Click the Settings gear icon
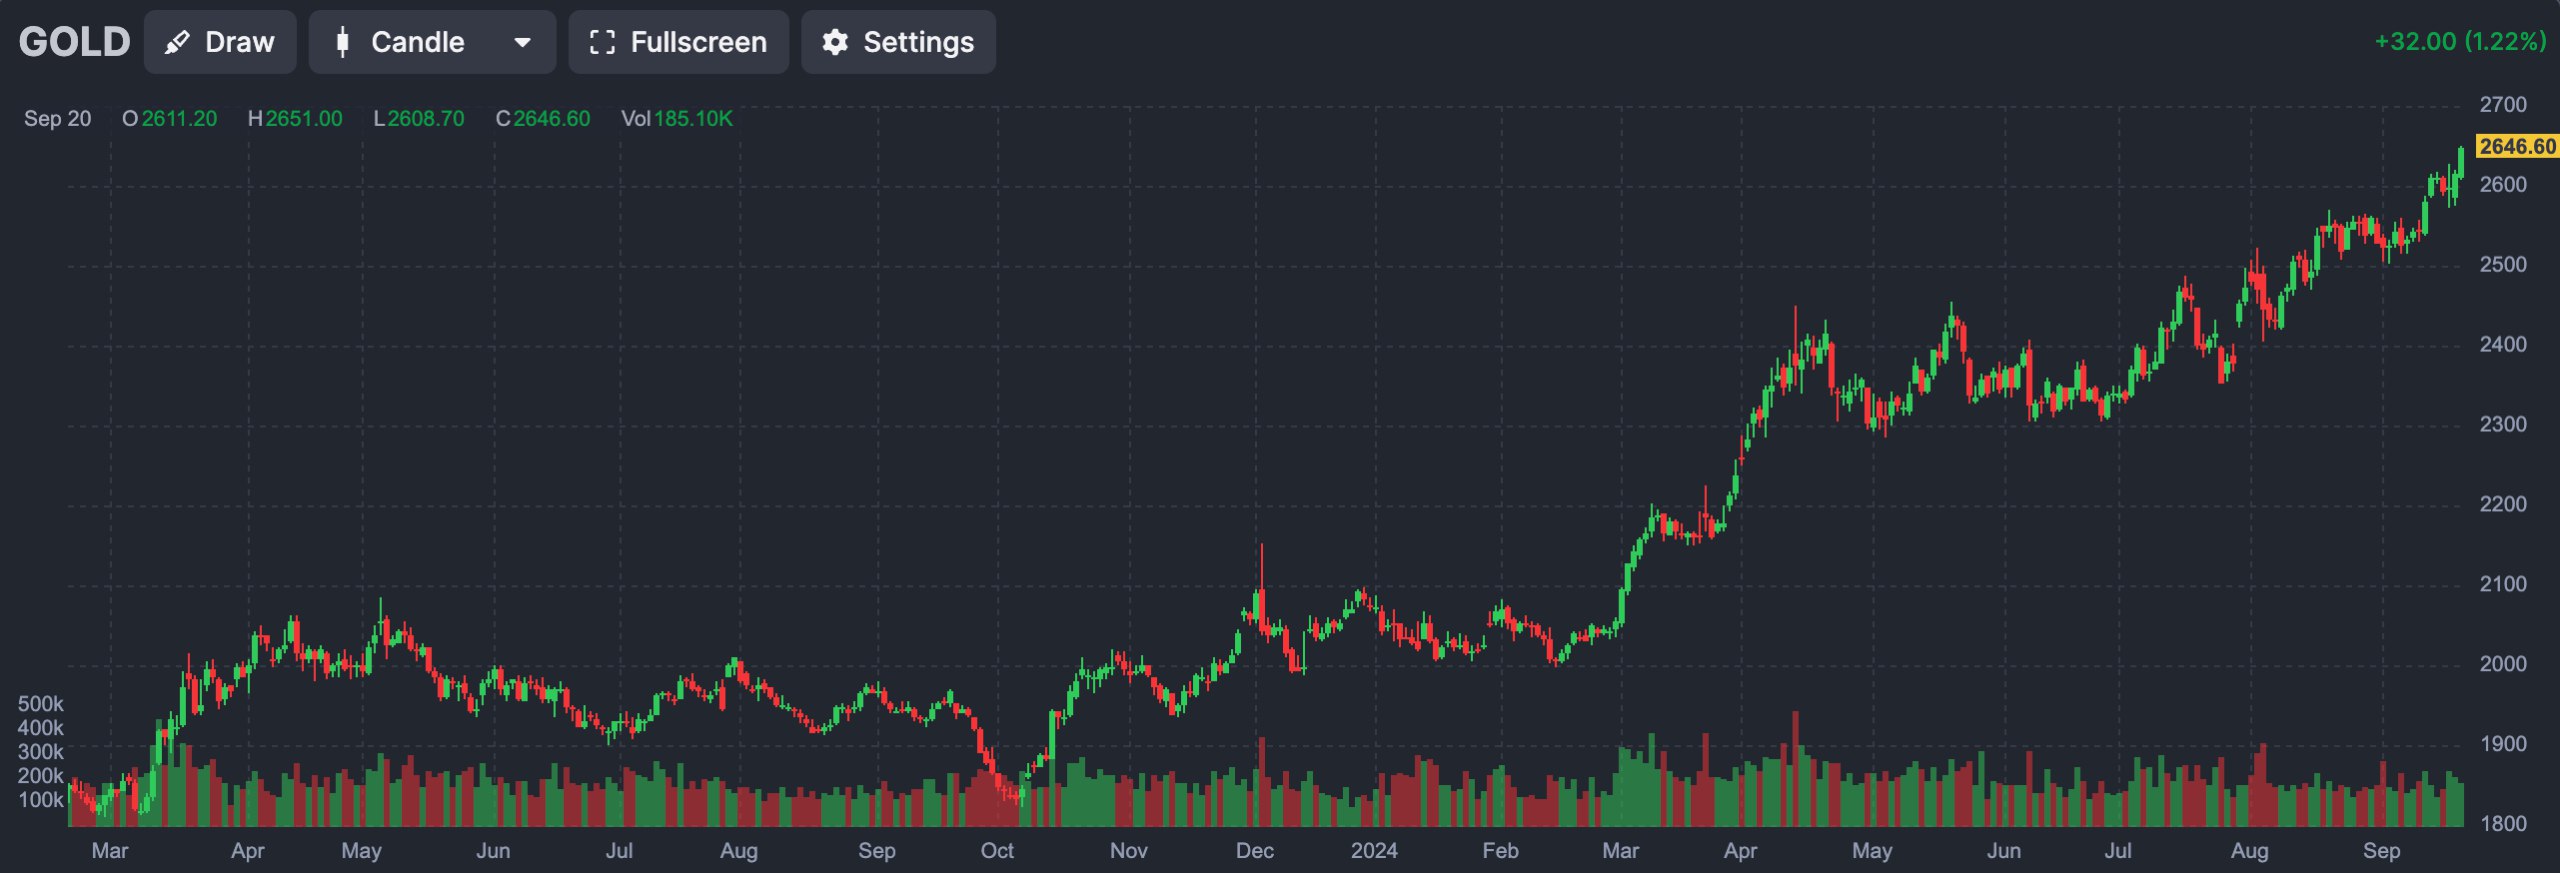The height and width of the screenshot is (873, 2560). tap(835, 42)
